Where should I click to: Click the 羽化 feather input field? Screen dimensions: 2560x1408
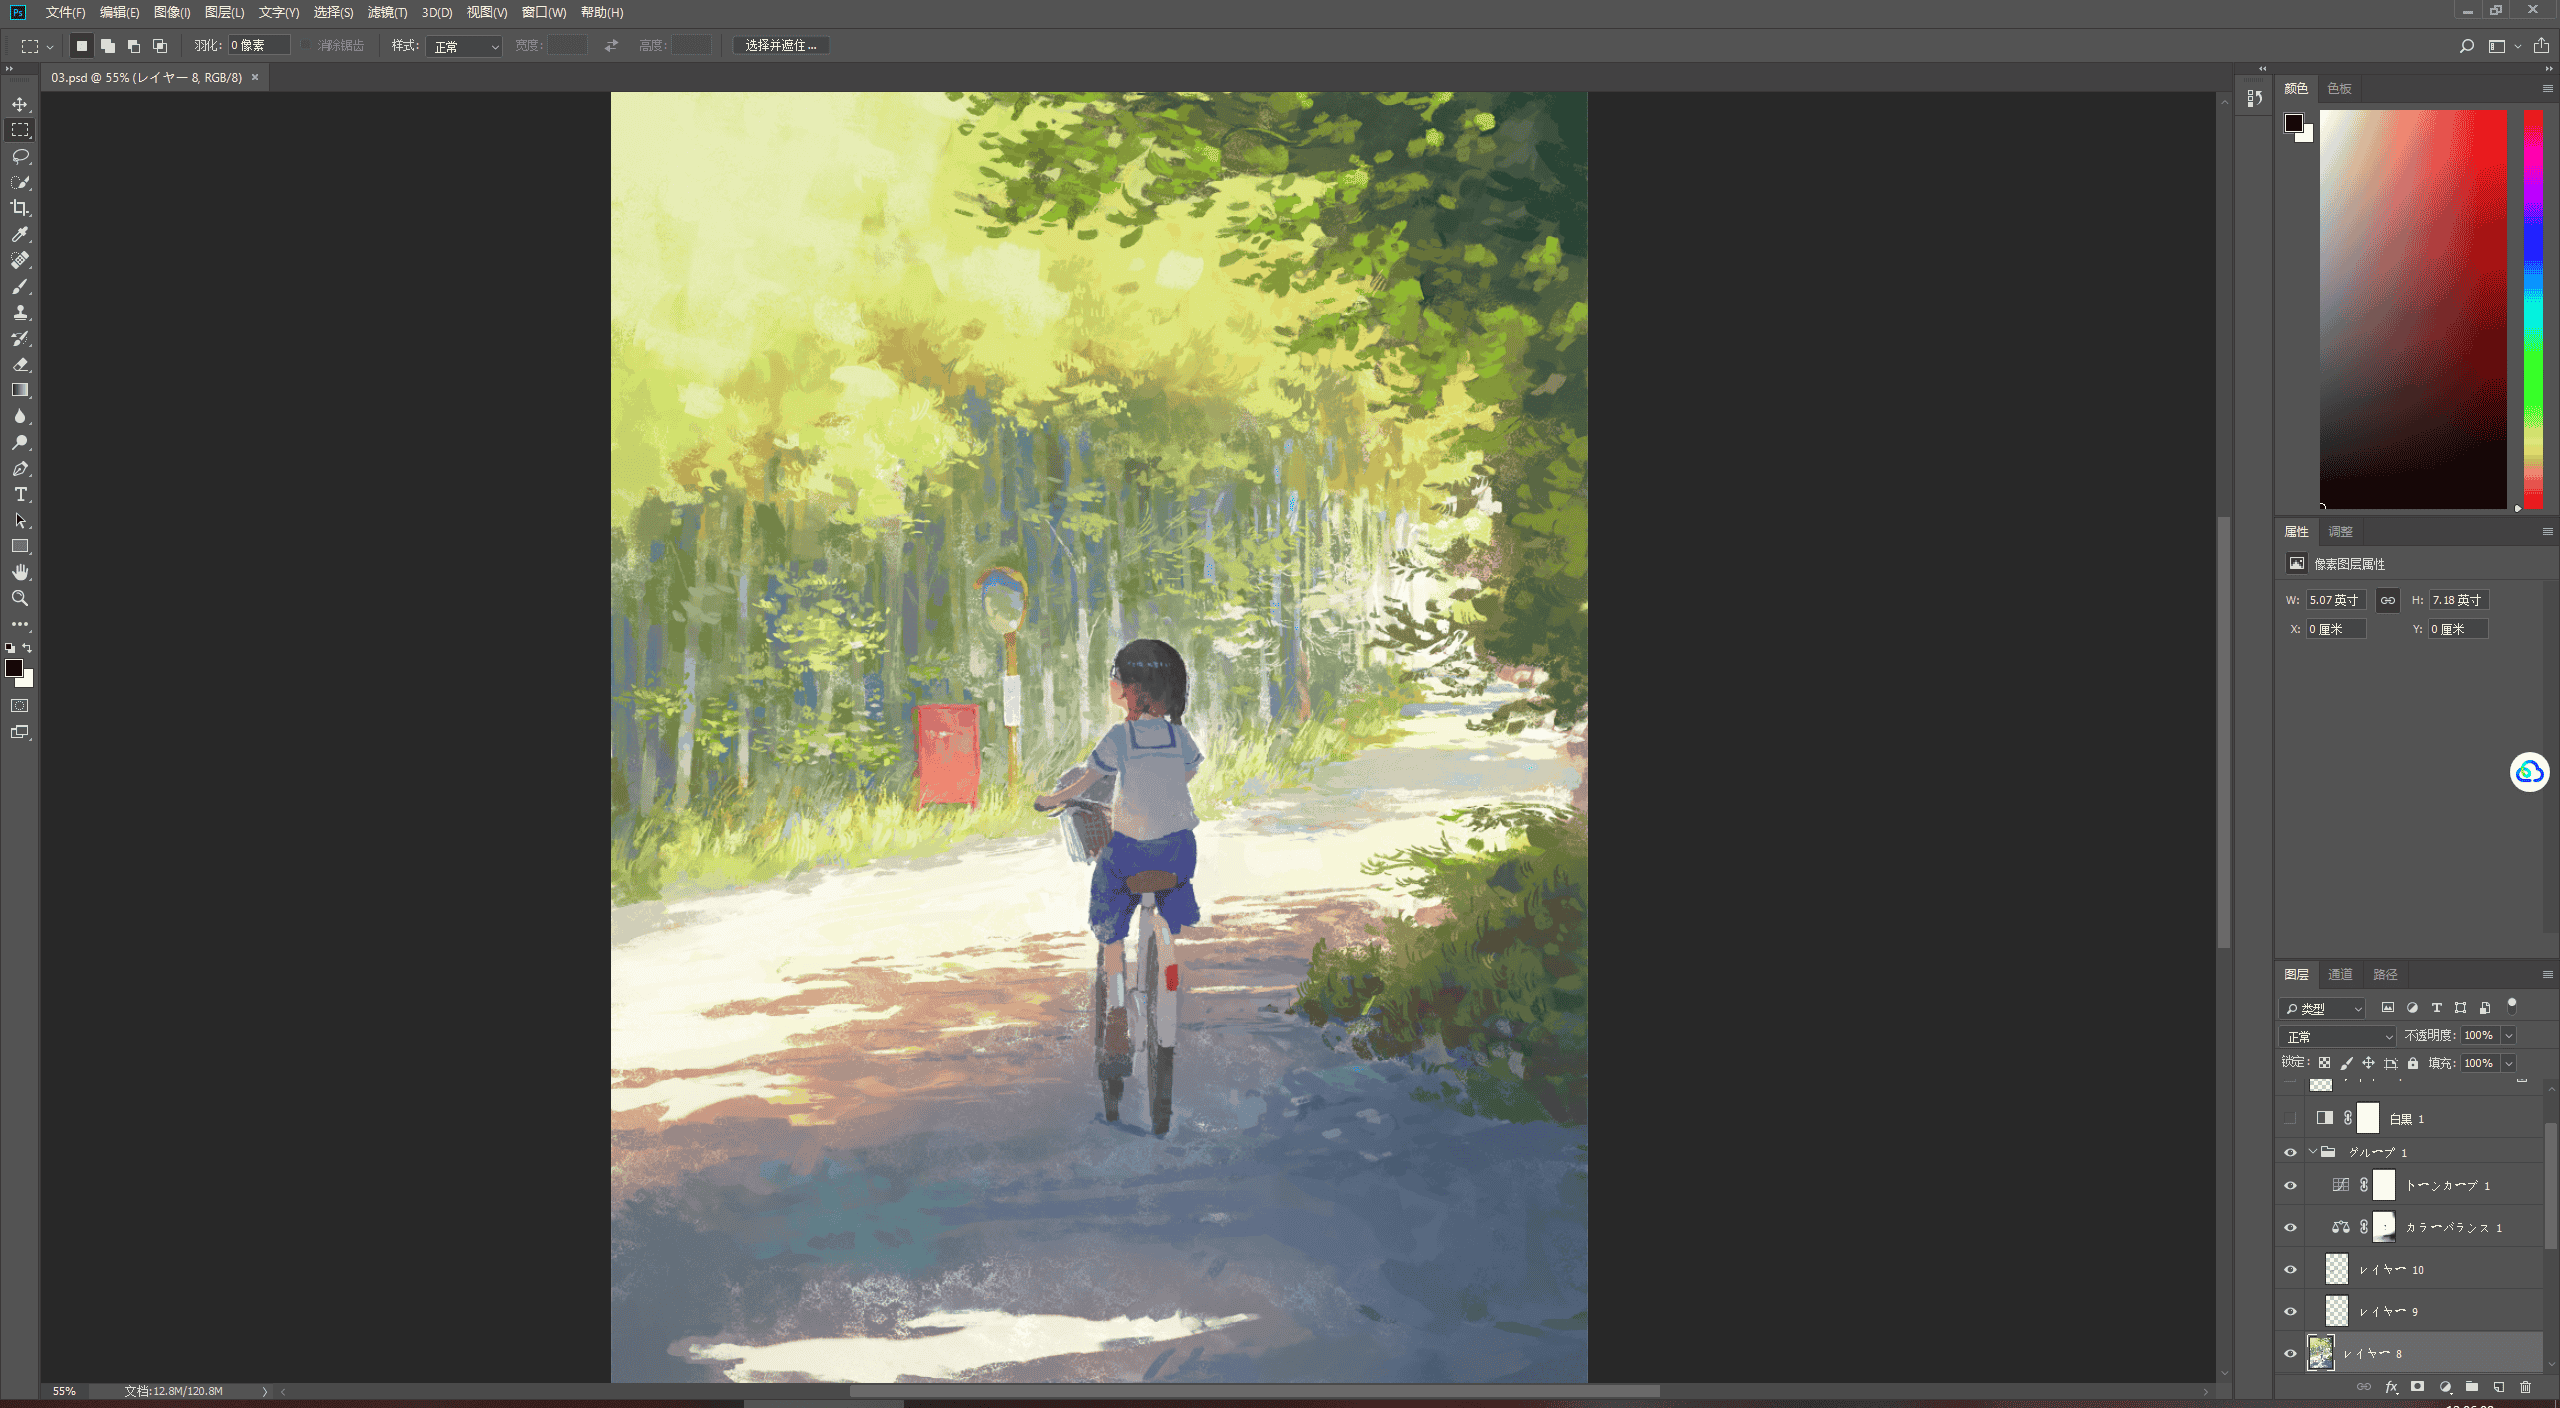tap(259, 46)
